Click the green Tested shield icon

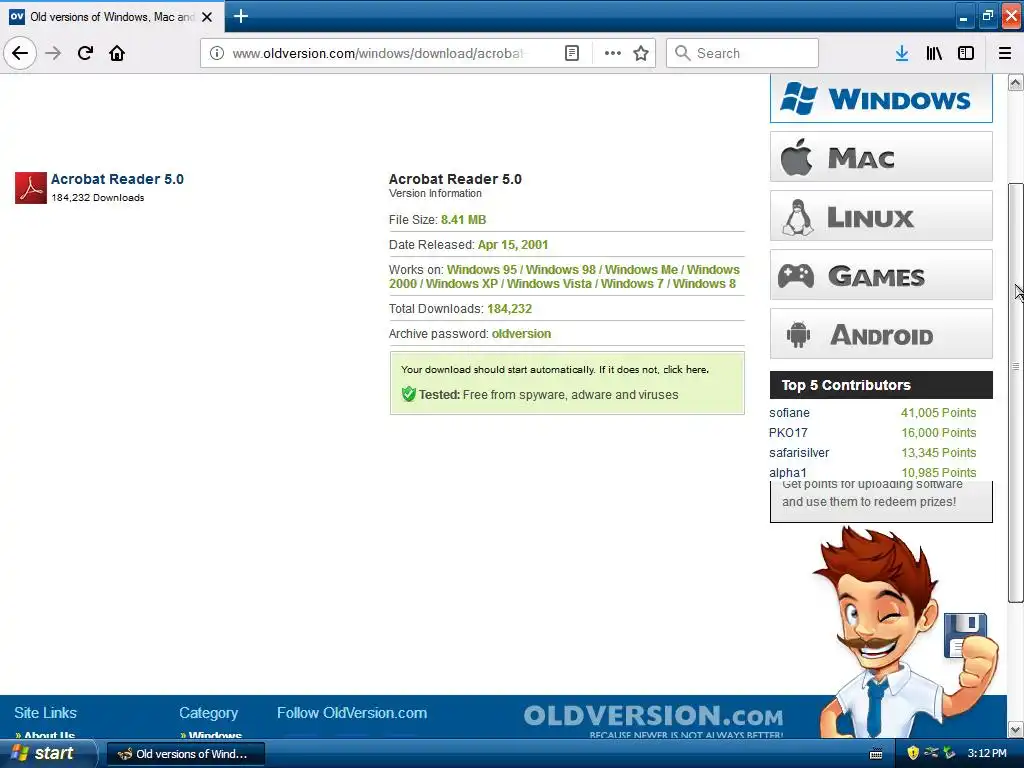pyautogui.click(x=409, y=394)
